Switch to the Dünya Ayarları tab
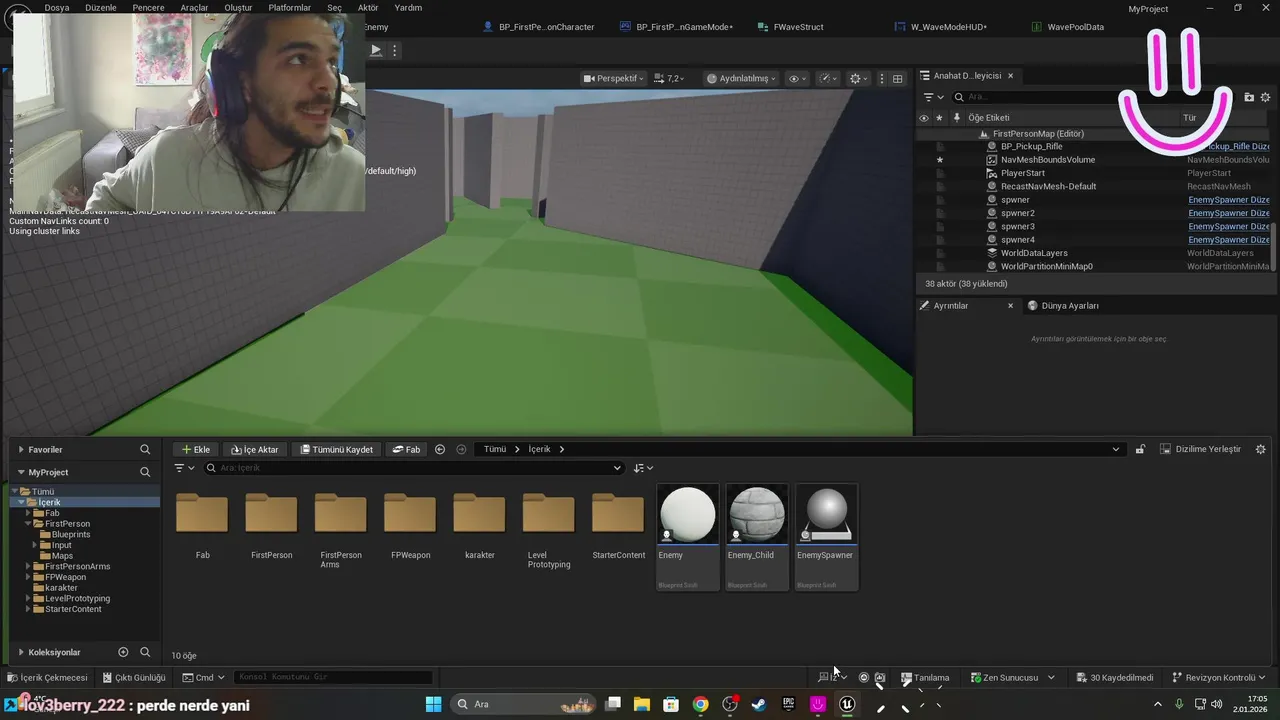1280x720 pixels. 1063,306
